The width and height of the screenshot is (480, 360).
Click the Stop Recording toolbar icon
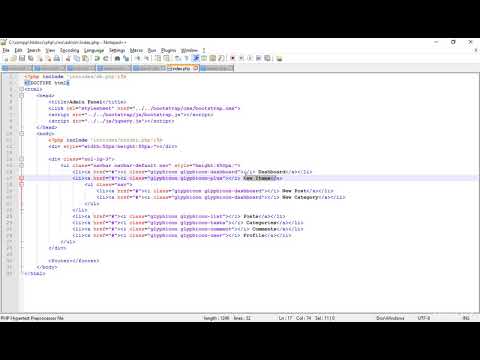pyautogui.click(x=241, y=58)
